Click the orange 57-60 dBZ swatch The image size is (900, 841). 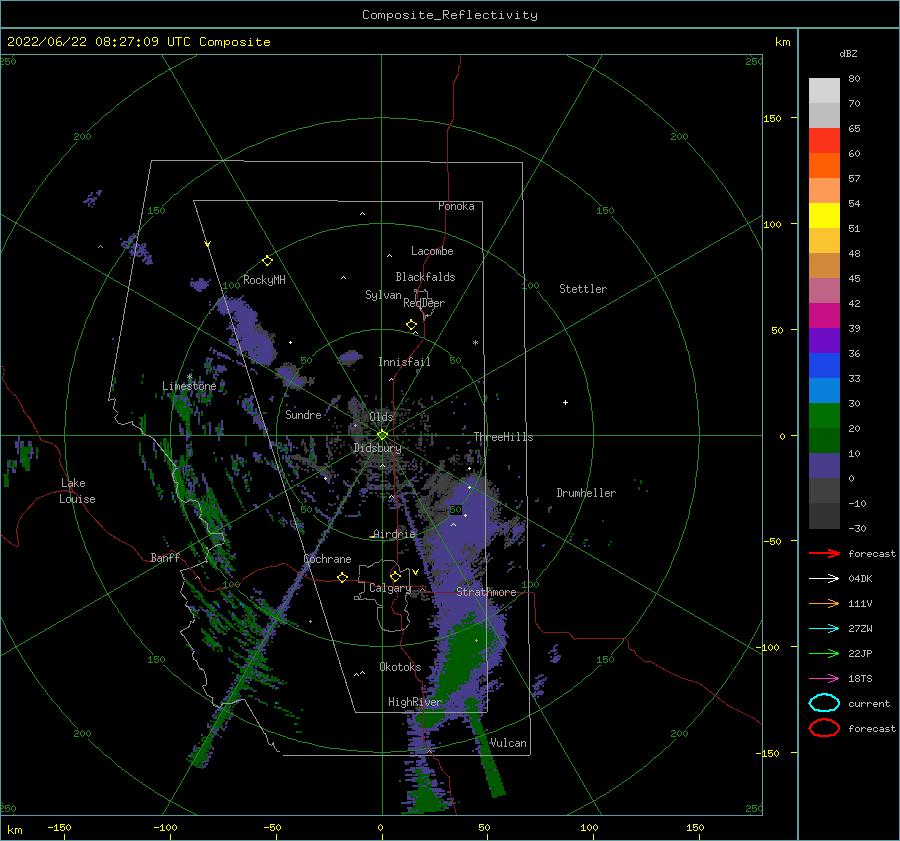pos(824,165)
